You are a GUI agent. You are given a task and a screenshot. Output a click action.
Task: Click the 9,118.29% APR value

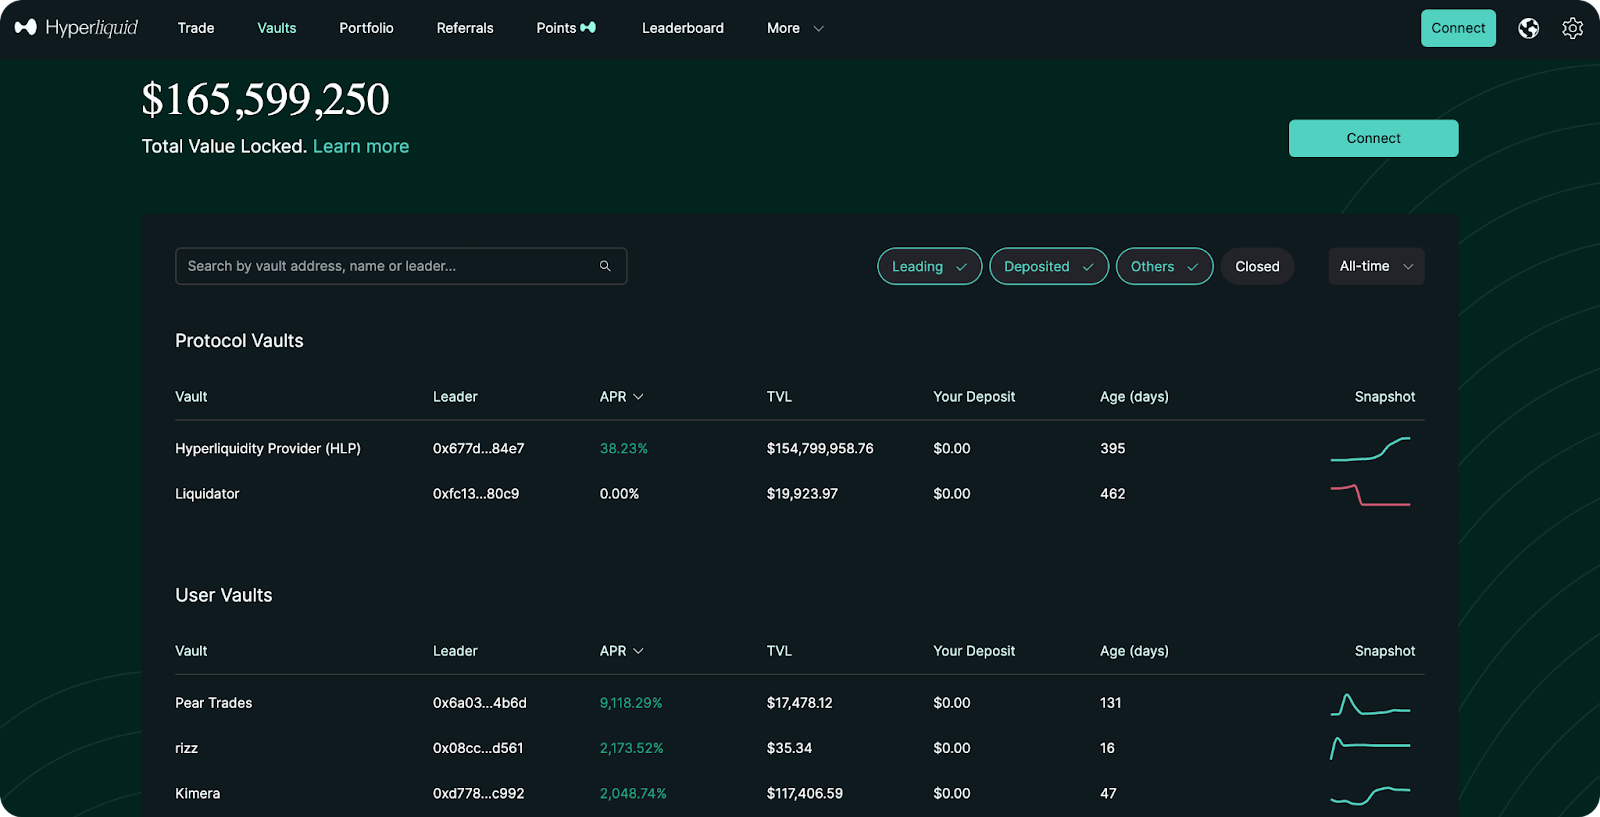click(631, 703)
